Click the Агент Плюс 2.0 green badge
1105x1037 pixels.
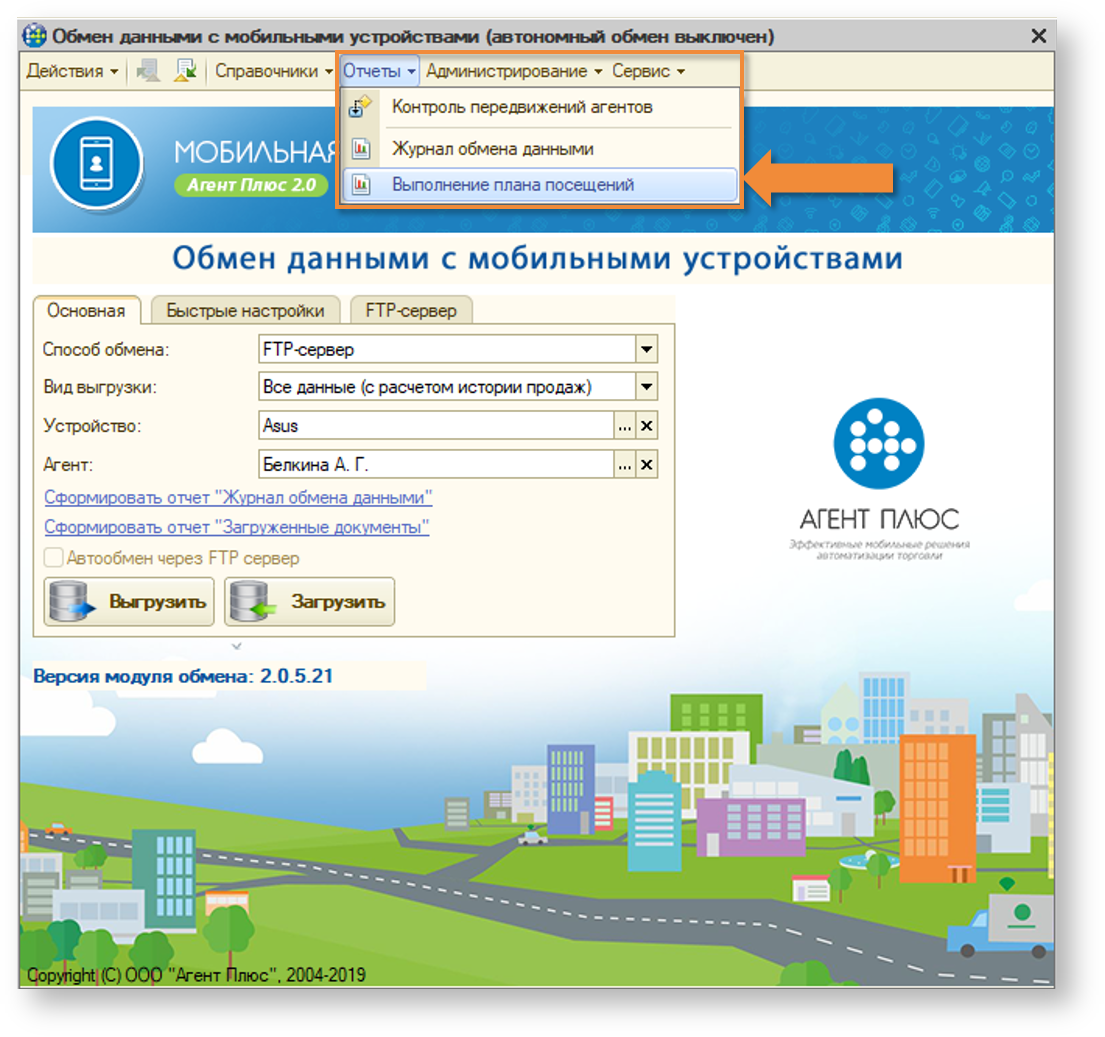coord(252,185)
